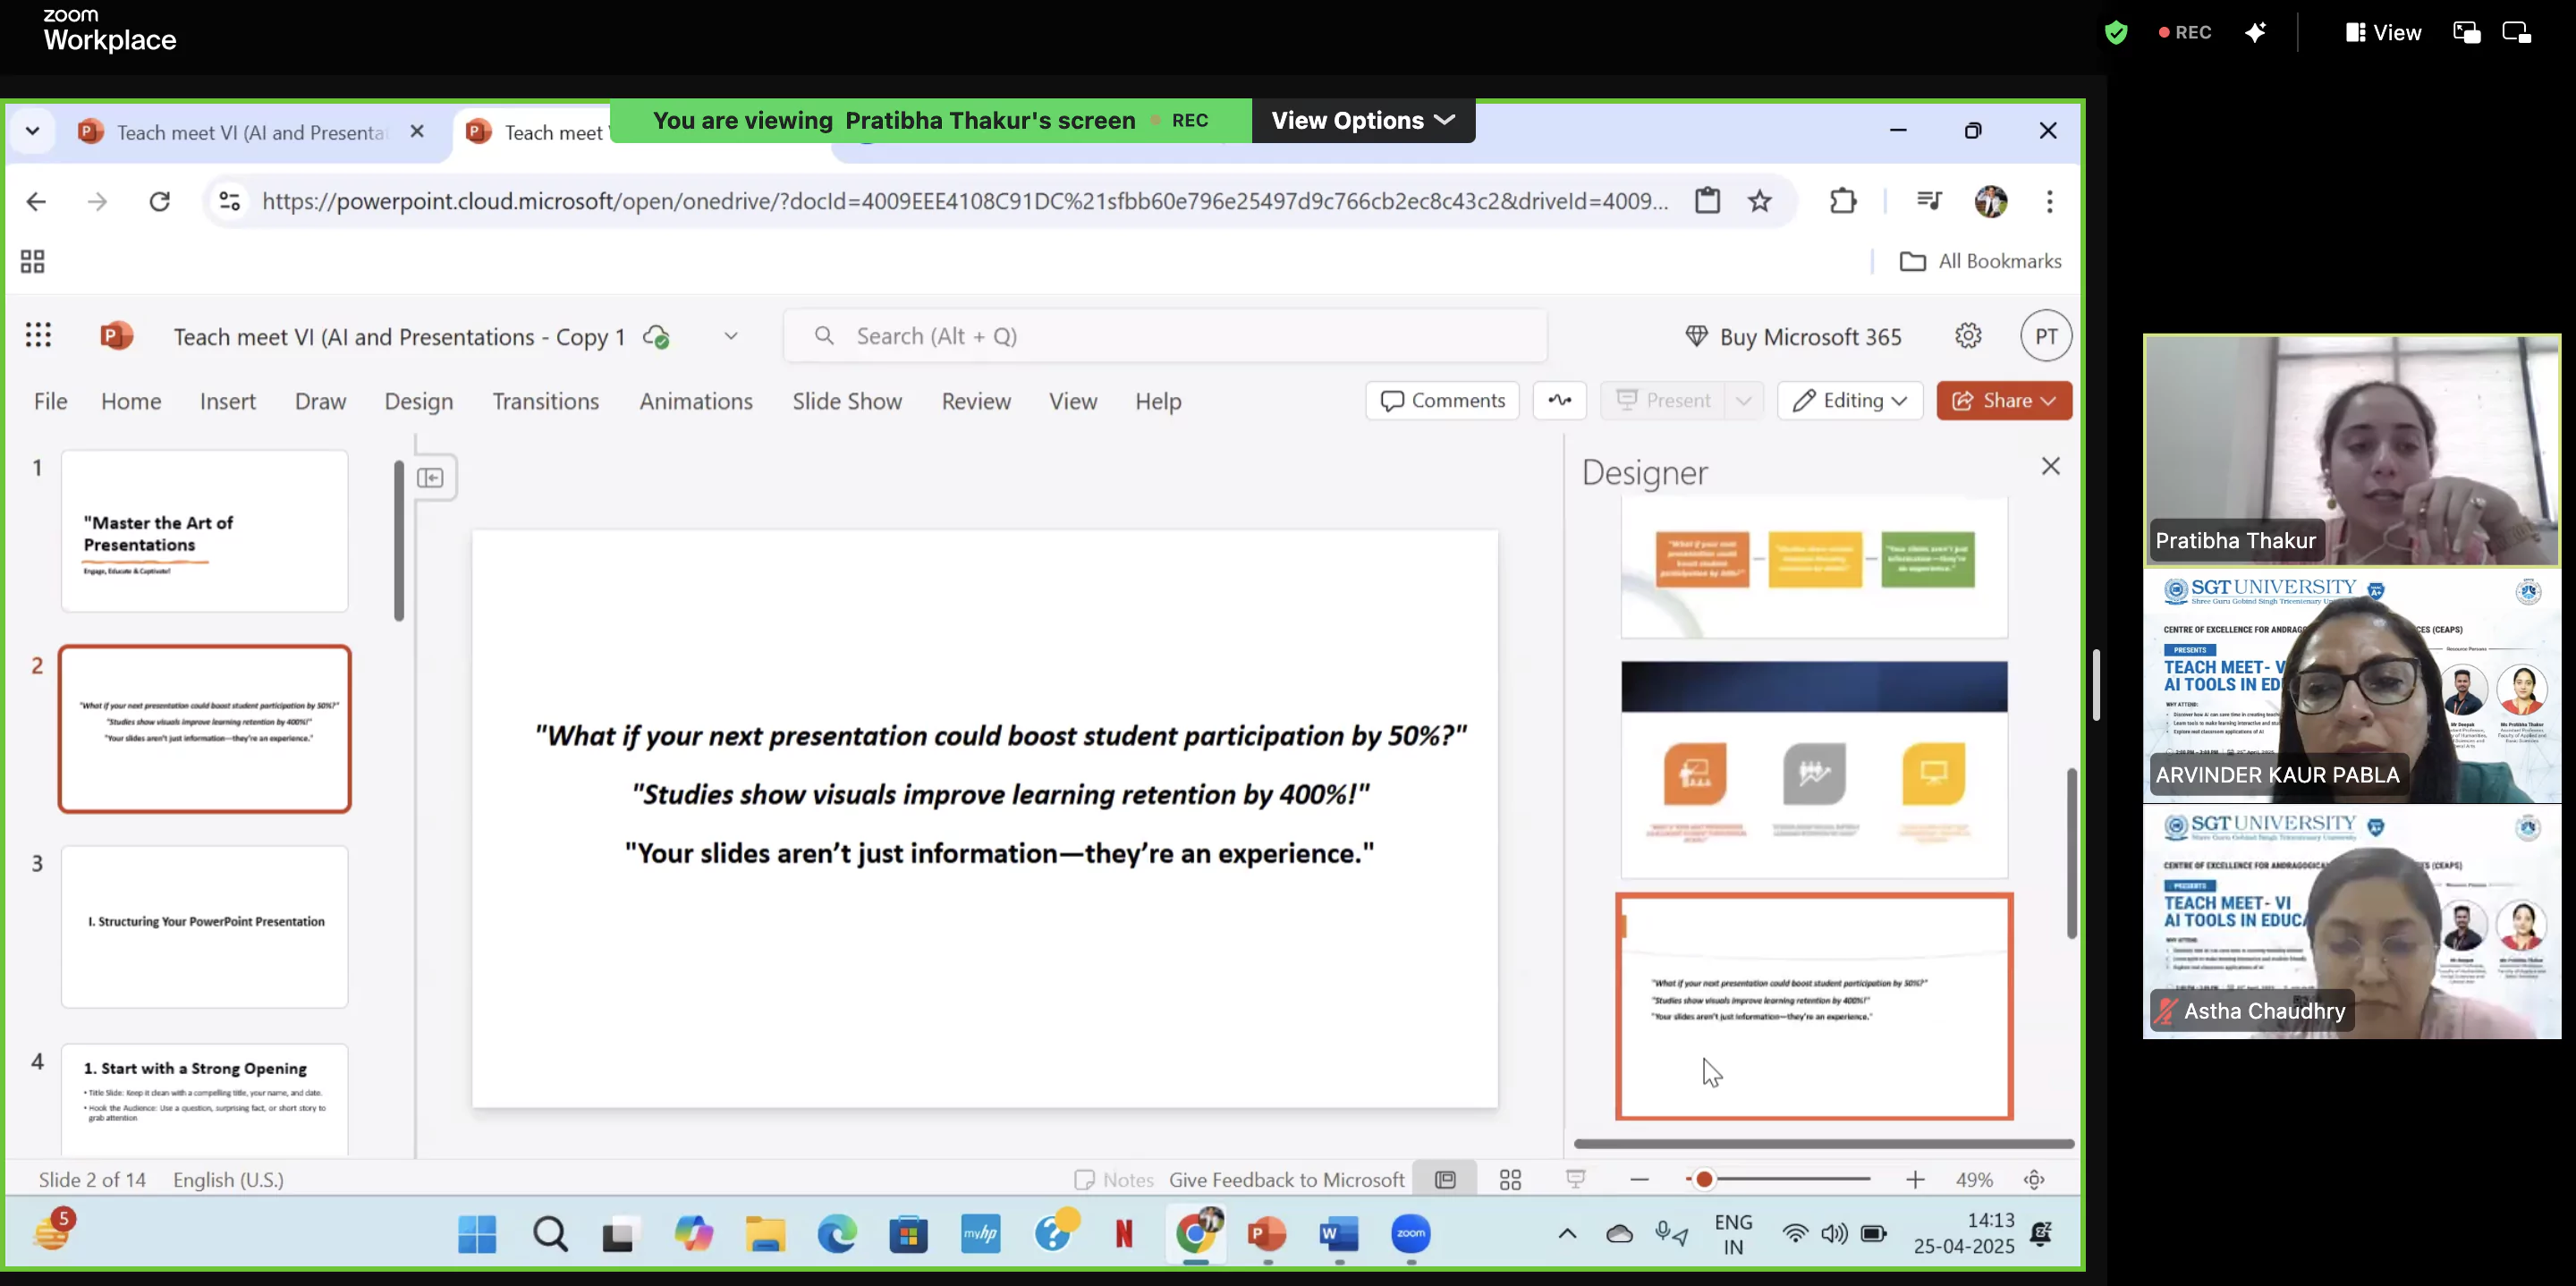The image size is (2576, 1286).
Task: Click the 49% zoom percentage
Action: 1973,1180
